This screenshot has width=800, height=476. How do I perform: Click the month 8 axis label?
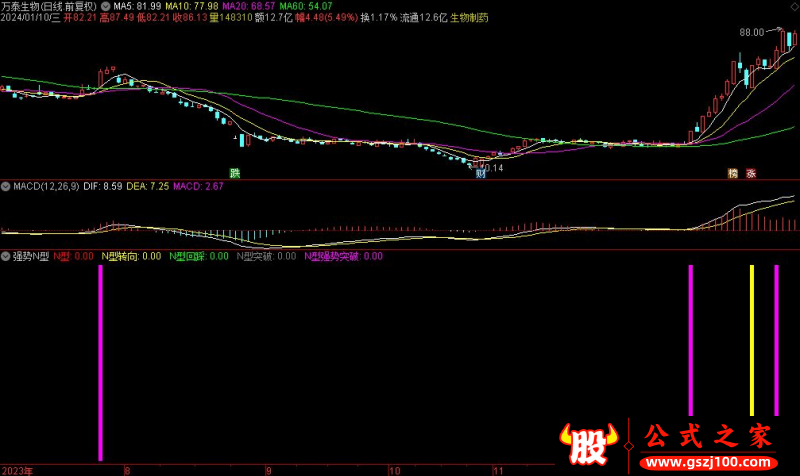pyautogui.click(x=127, y=471)
